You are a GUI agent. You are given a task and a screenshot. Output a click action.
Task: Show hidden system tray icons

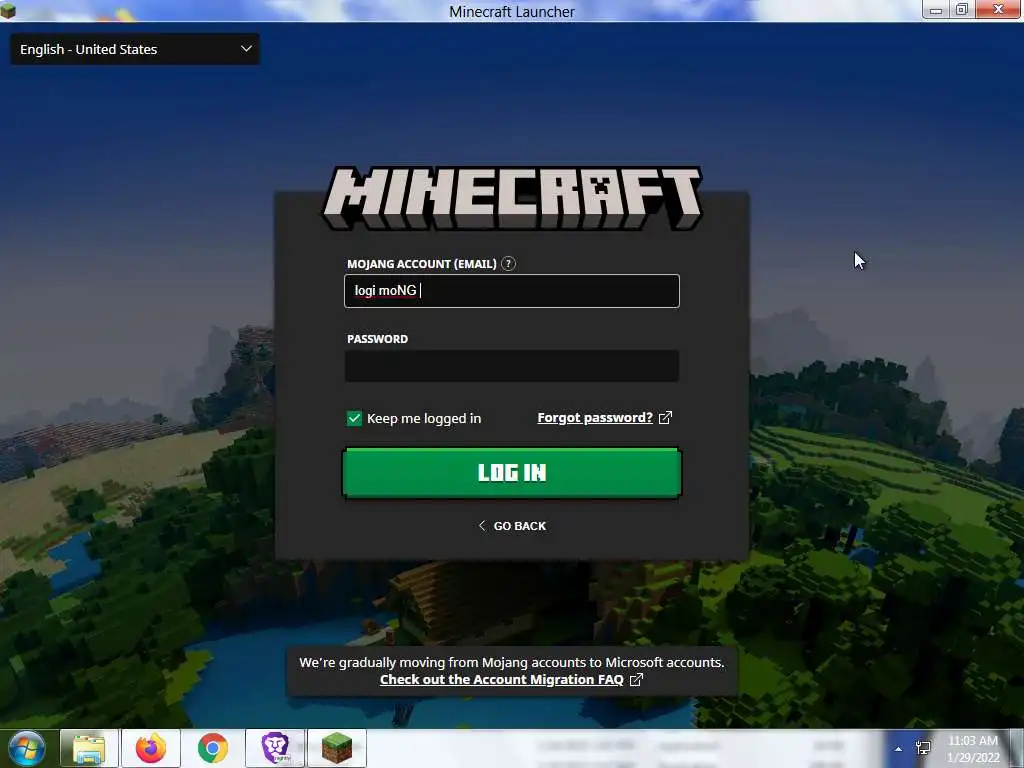tap(899, 749)
